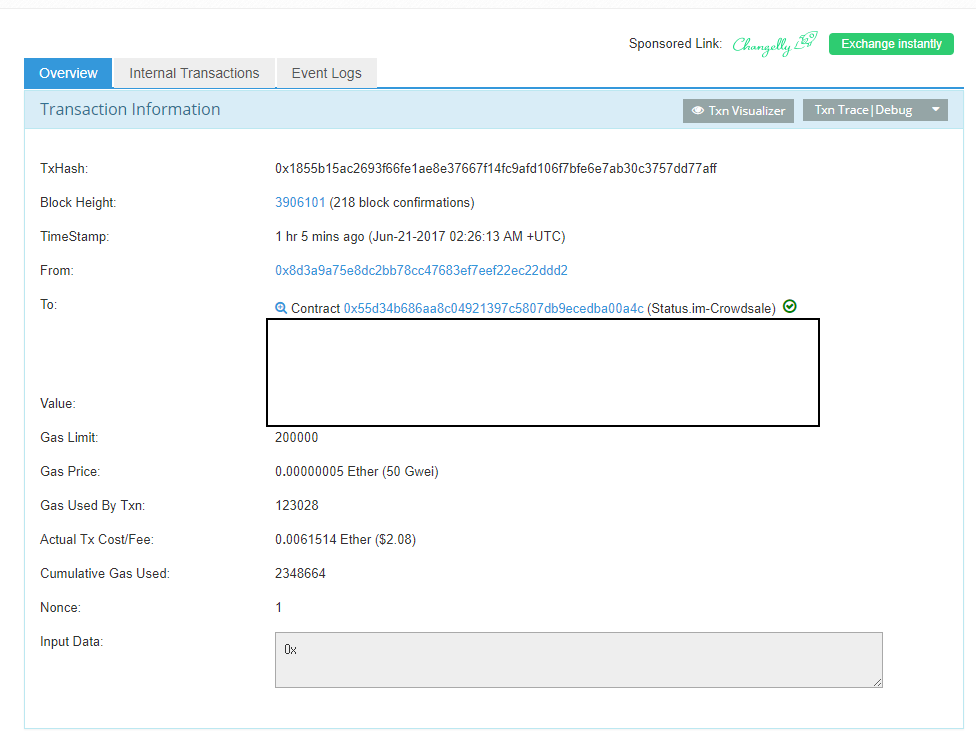Viewport: 976px width, 742px height.
Task: Select the Gas Limit value 200000
Action: point(296,438)
